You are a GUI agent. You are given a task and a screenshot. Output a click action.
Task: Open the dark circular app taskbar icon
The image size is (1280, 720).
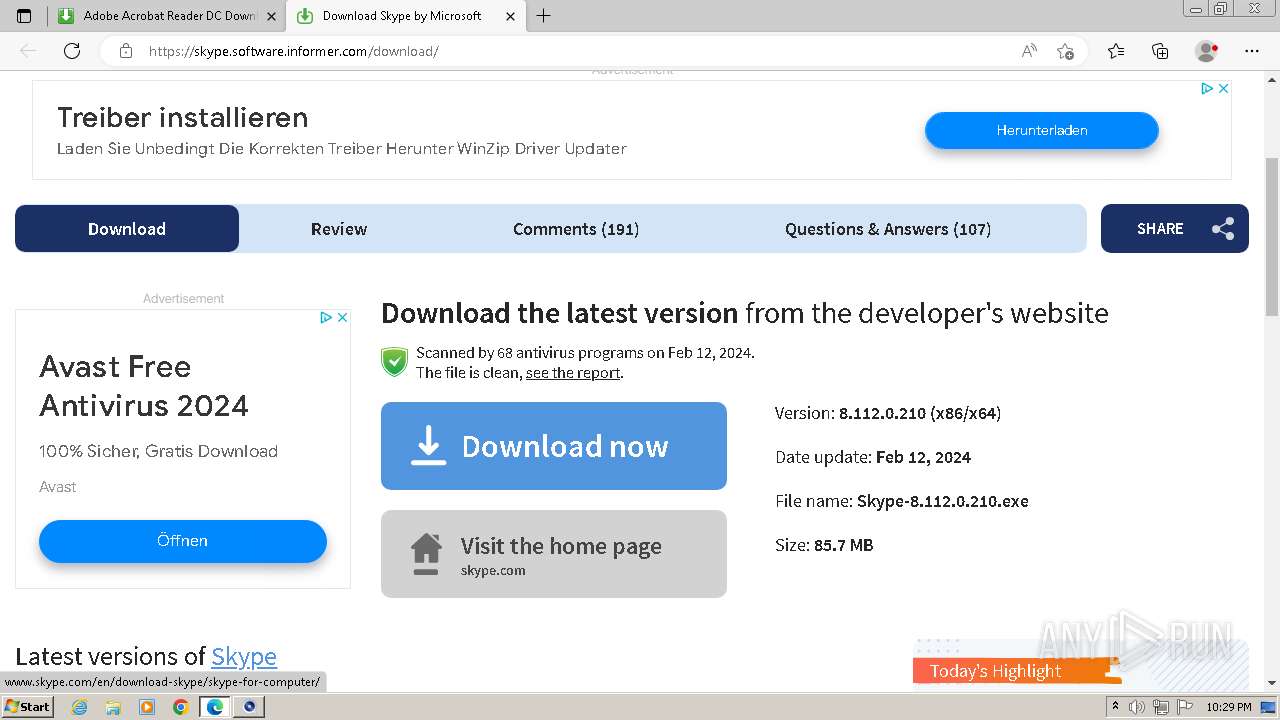coord(250,707)
